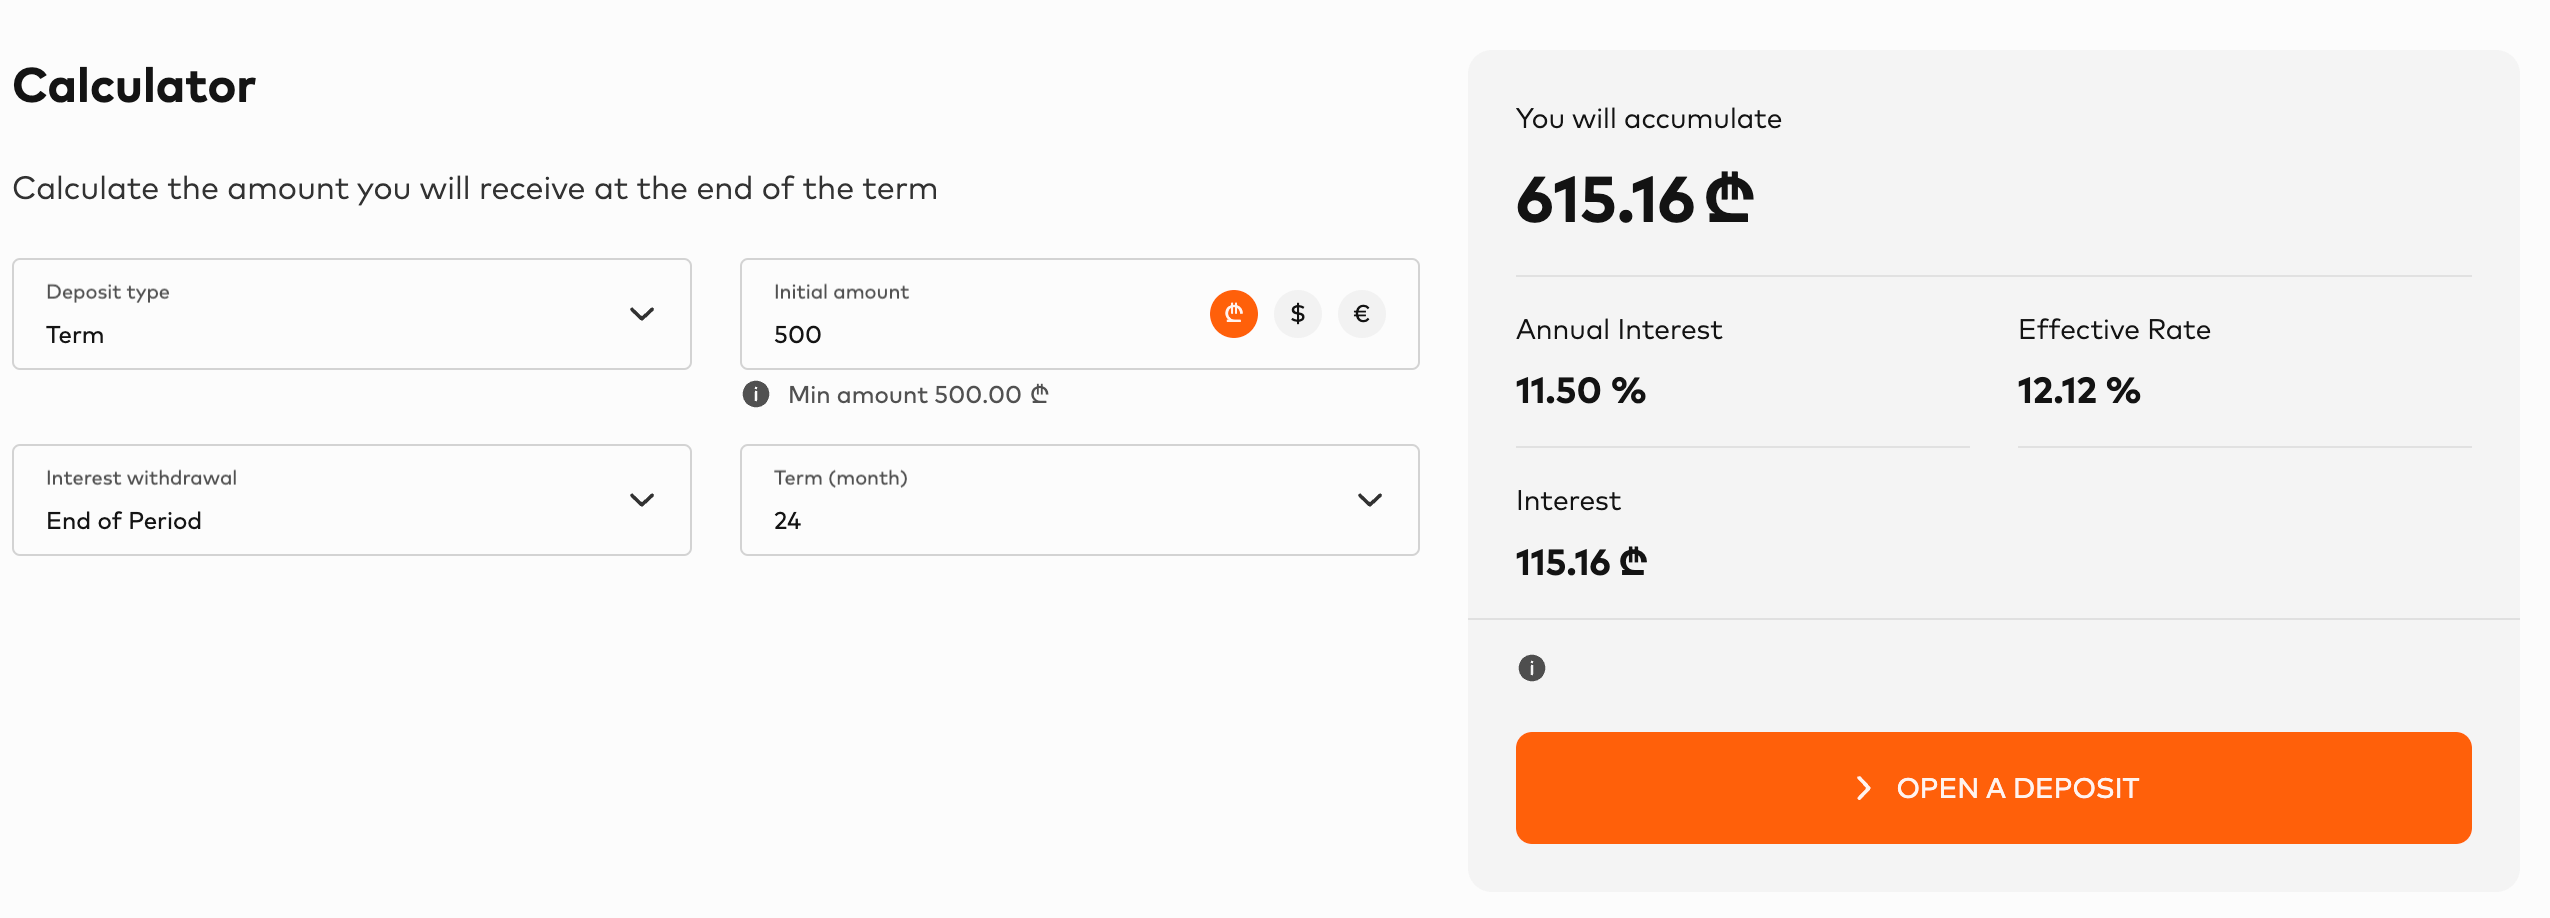Click the Deposit type chevron arrow
This screenshot has width=2550, height=918.
[x=642, y=314]
